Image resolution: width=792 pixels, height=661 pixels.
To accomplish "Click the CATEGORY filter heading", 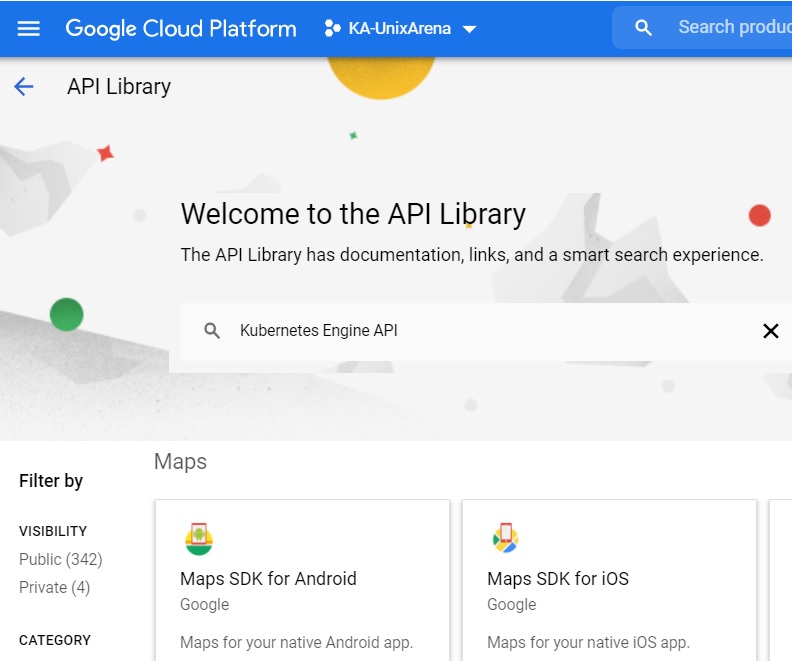I will click(55, 640).
